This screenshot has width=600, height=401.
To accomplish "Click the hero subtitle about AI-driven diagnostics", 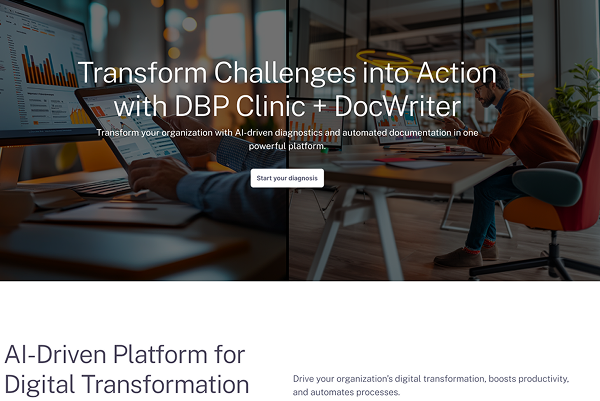I will click(286, 132).
